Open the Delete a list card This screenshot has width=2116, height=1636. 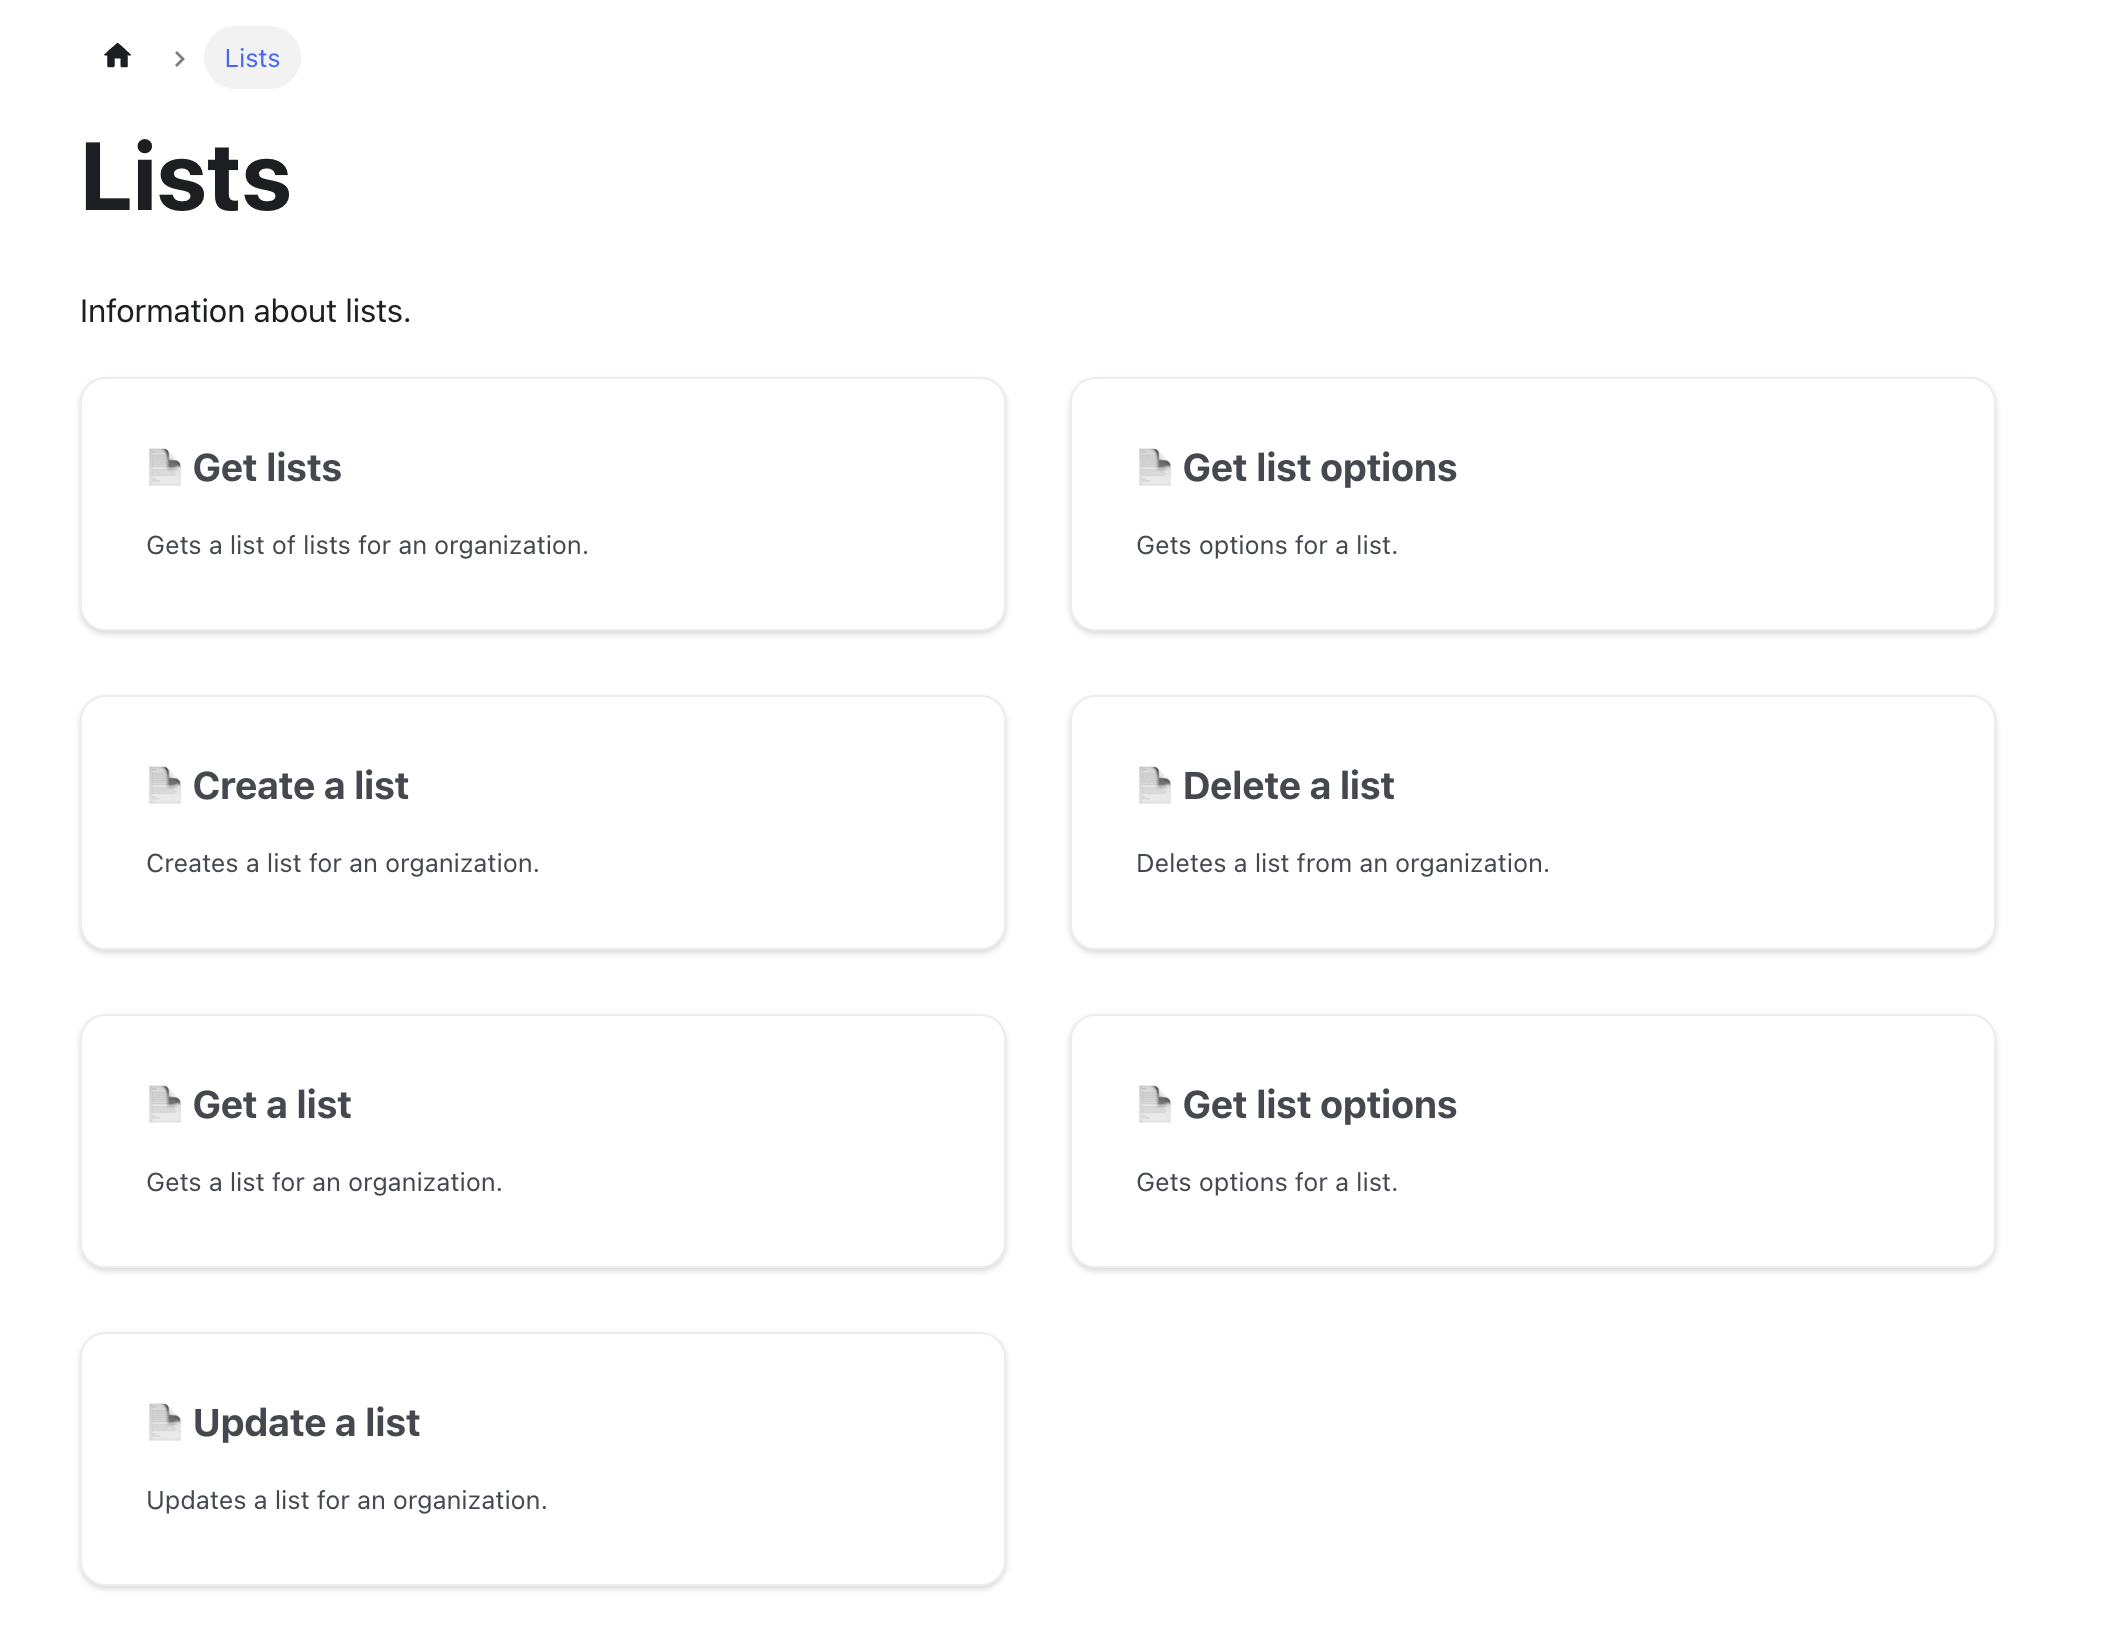(x=1532, y=822)
